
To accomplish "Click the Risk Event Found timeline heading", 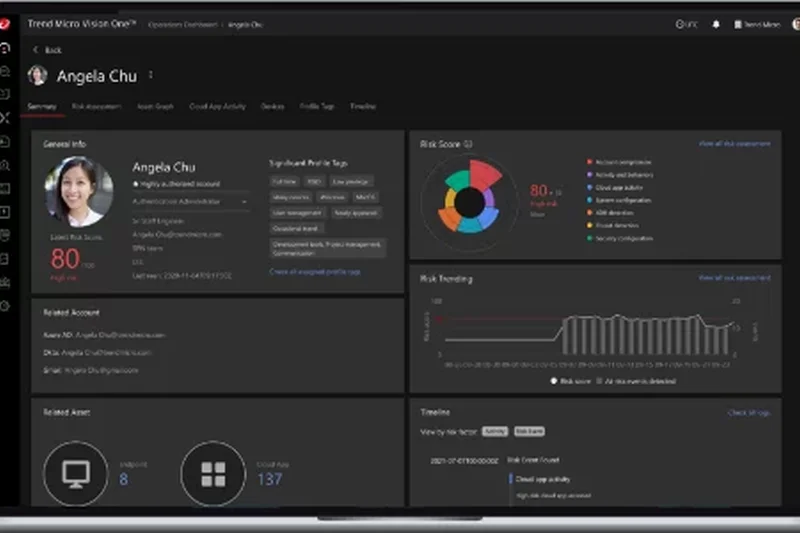I will (x=533, y=460).
